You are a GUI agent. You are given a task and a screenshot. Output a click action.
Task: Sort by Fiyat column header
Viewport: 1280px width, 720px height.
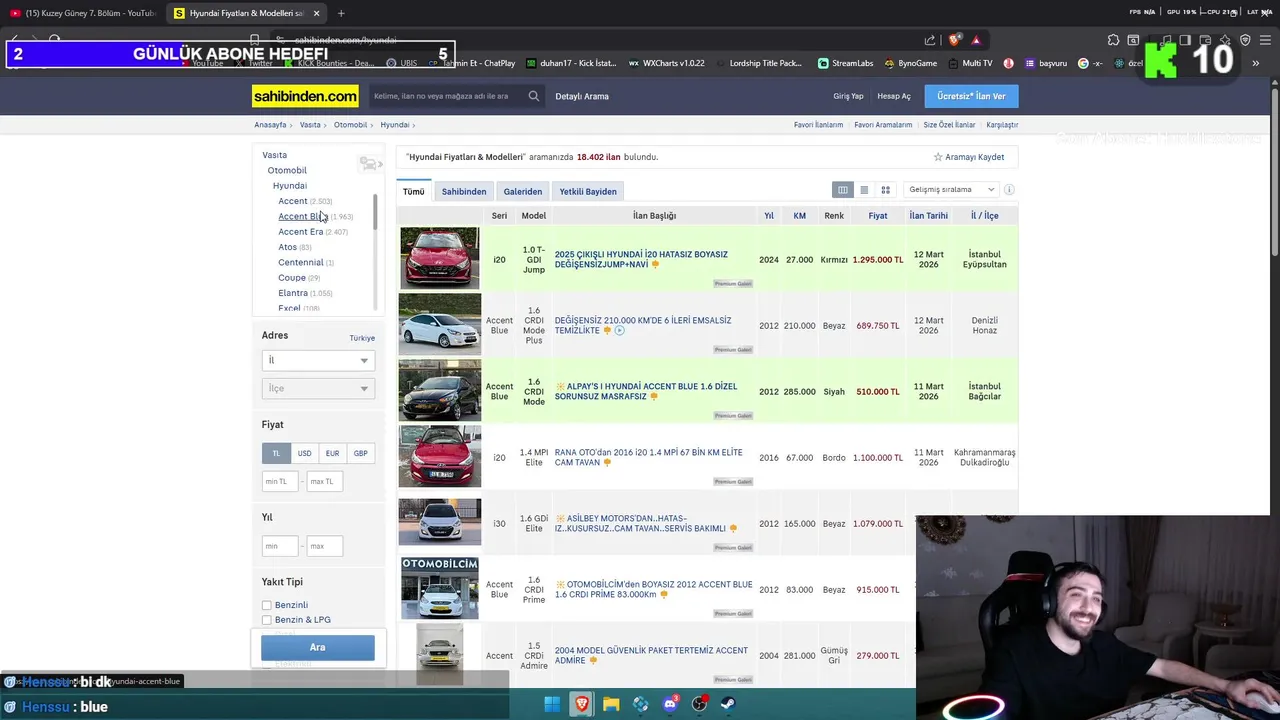[x=878, y=216]
